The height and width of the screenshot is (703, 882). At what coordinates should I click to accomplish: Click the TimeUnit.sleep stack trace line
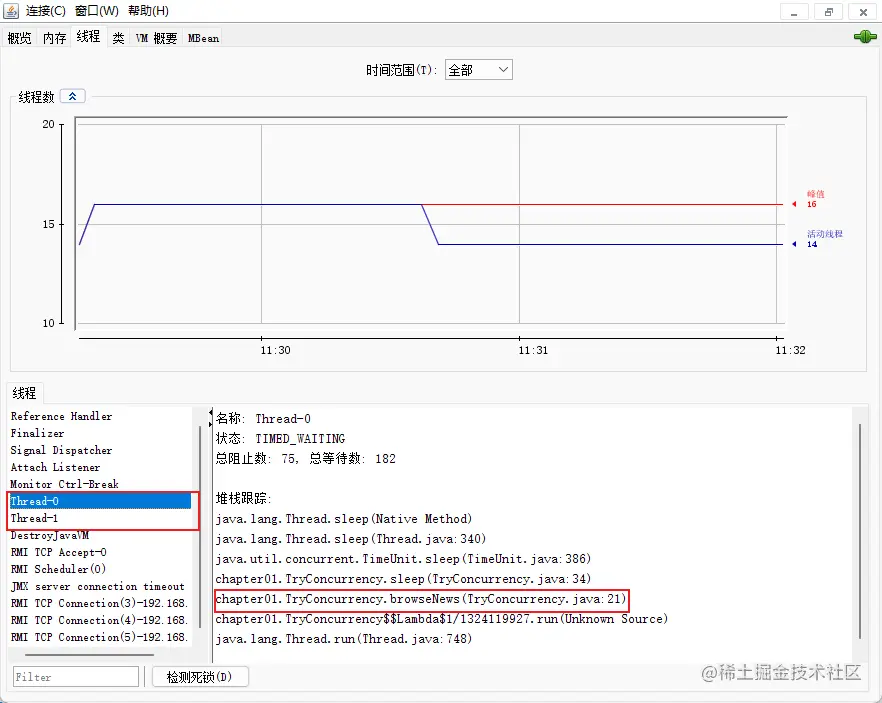(403, 559)
